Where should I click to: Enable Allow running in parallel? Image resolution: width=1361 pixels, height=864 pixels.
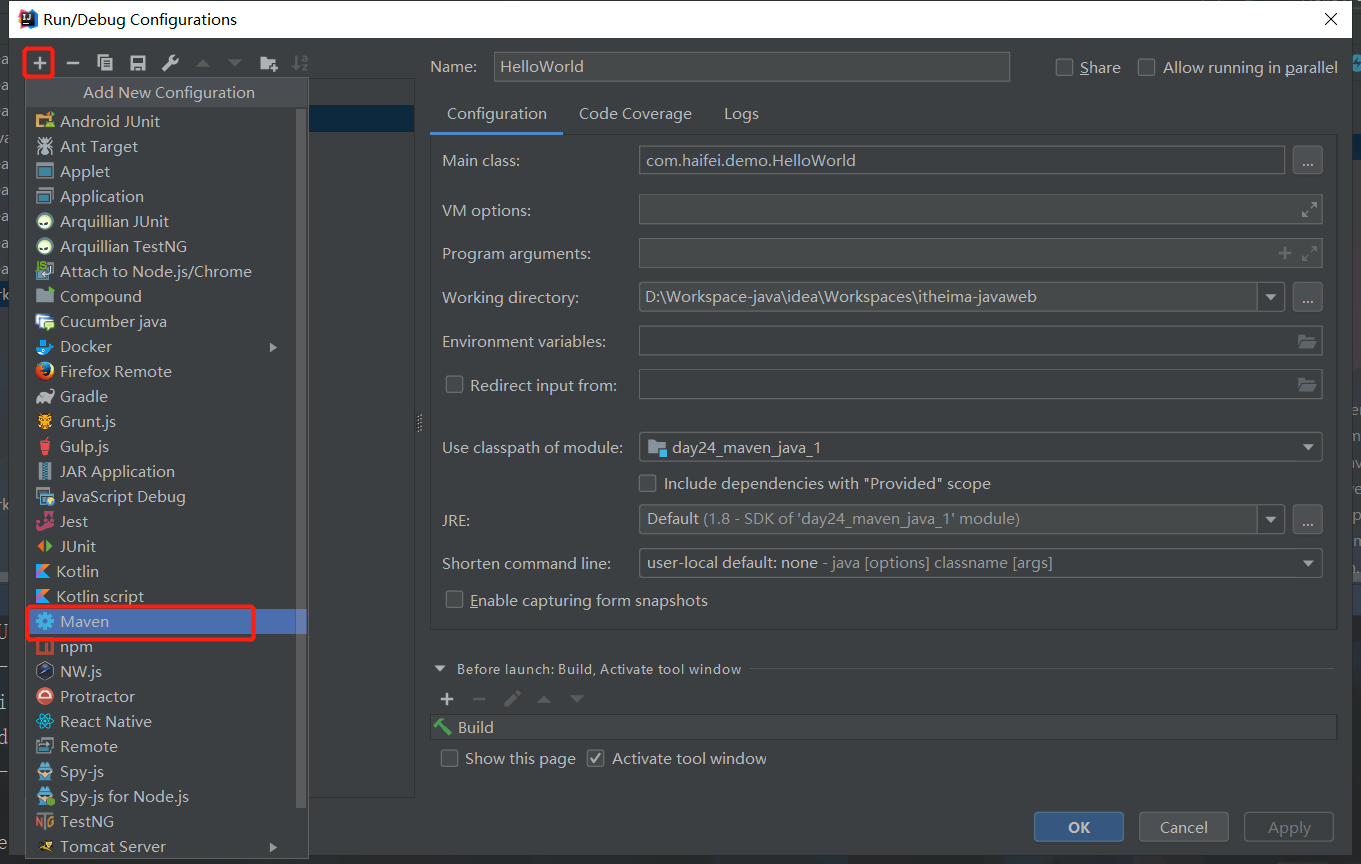click(1147, 68)
